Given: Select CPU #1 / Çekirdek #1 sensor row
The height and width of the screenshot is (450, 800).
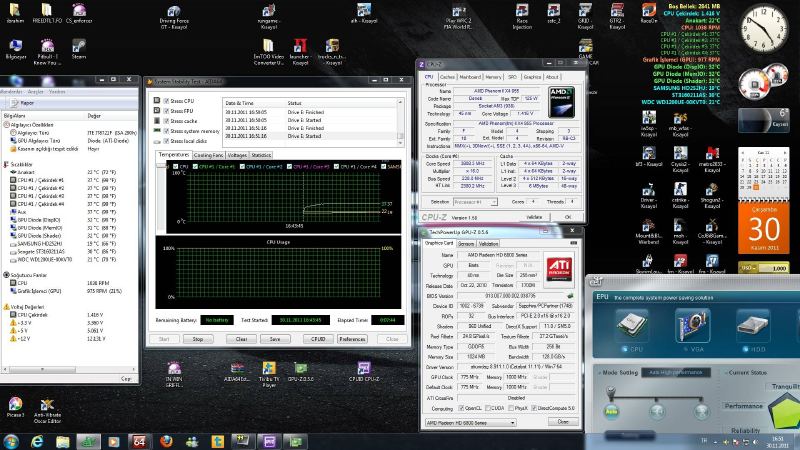Looking at the screenshot, I should 69,180.
